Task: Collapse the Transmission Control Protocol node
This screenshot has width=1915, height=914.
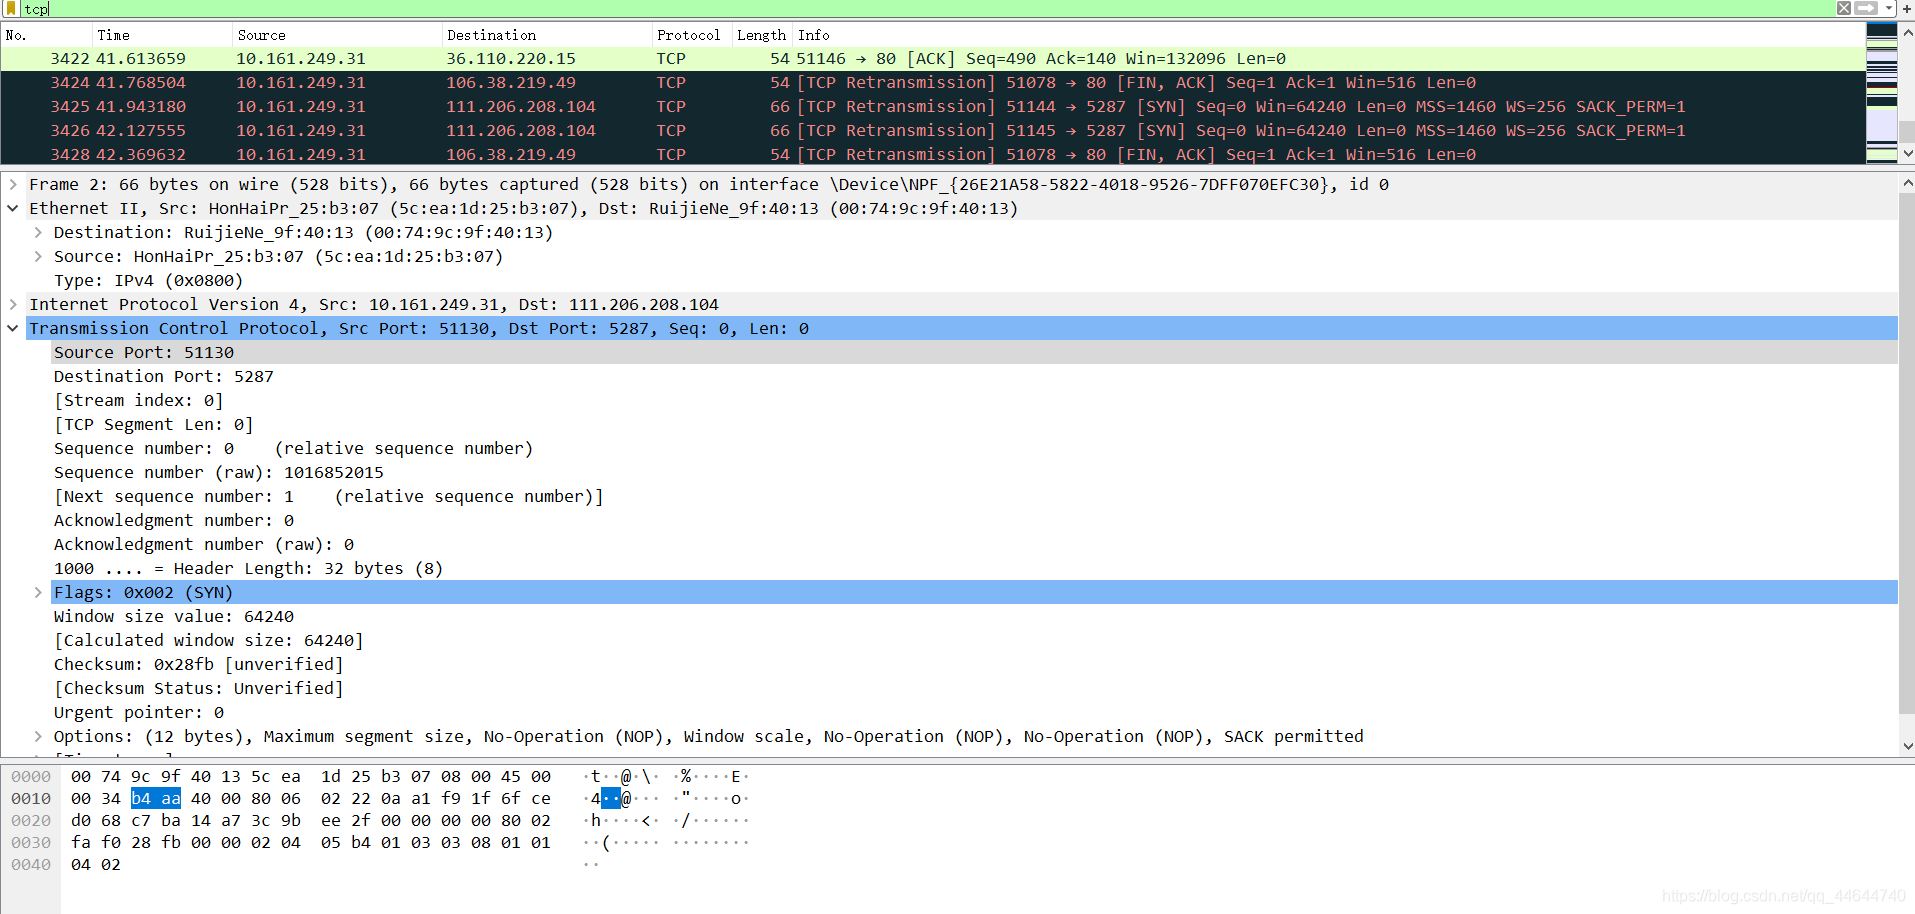Action: click(x=13, y=328)
